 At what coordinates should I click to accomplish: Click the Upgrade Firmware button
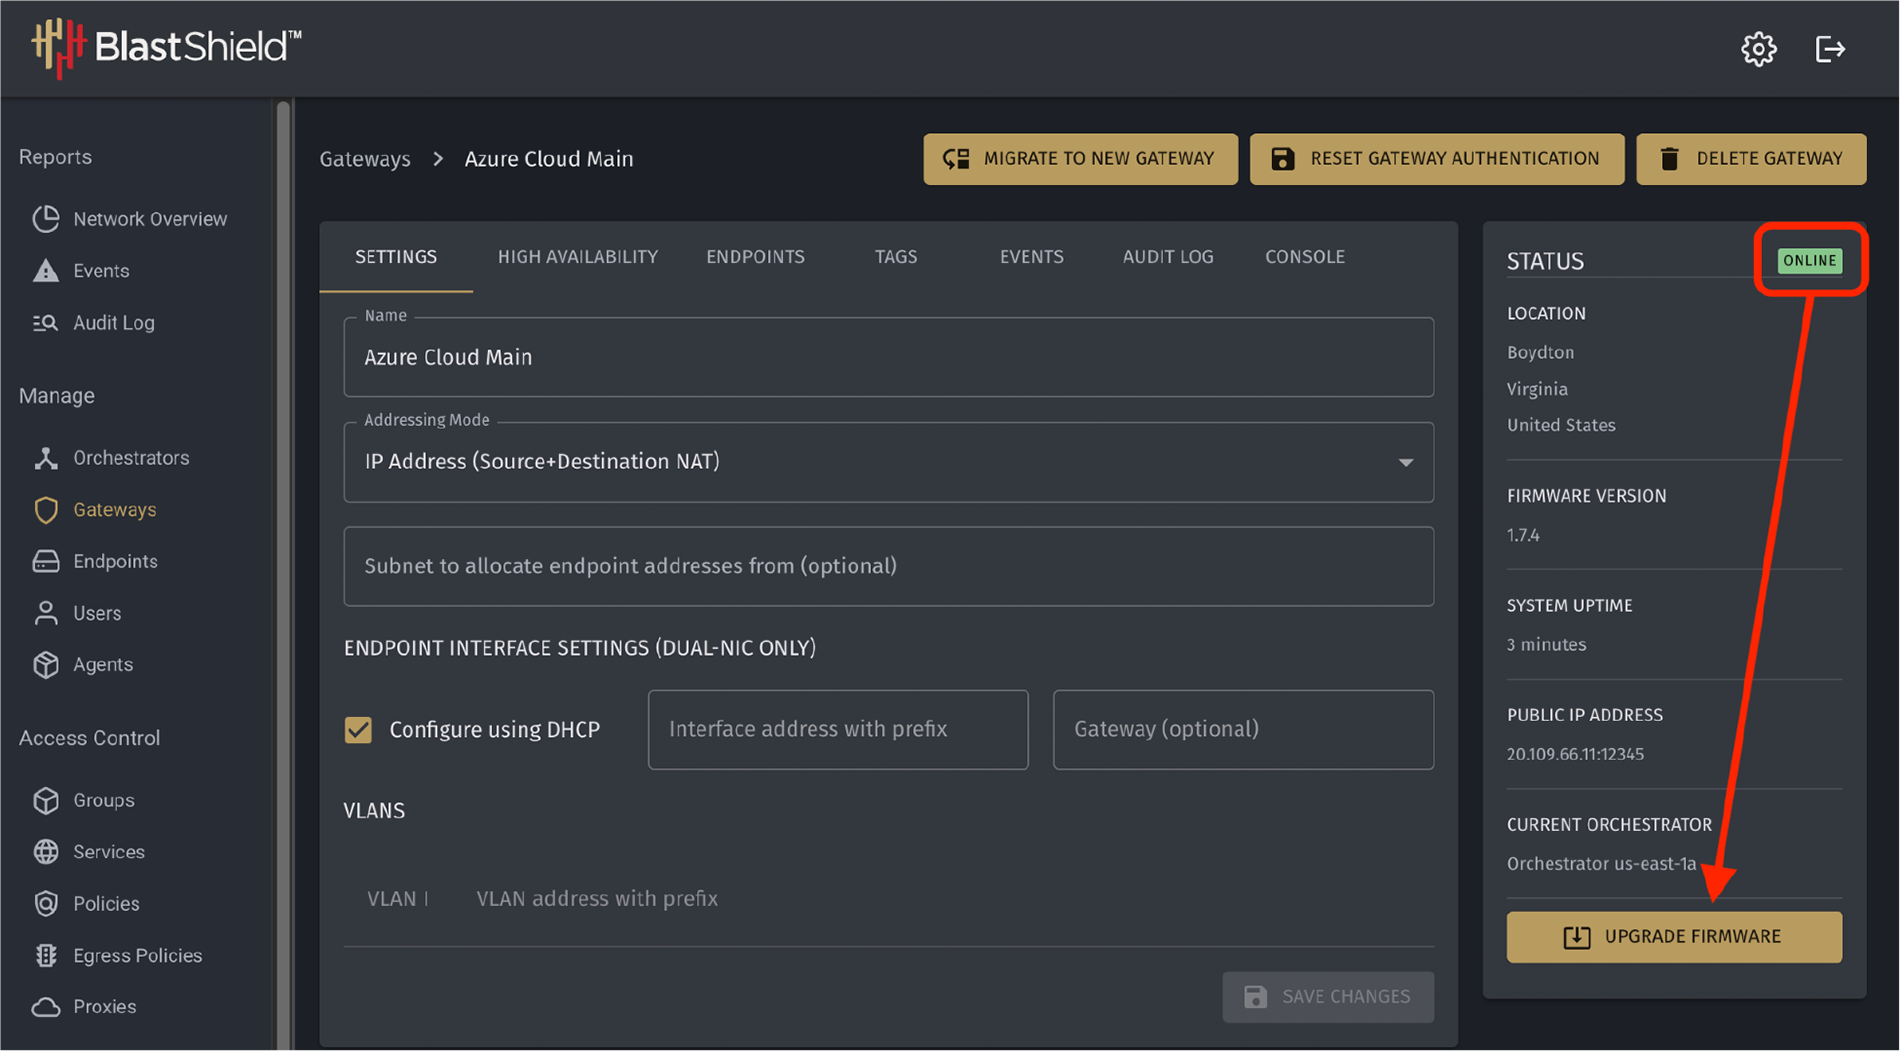click(1674, 937)
